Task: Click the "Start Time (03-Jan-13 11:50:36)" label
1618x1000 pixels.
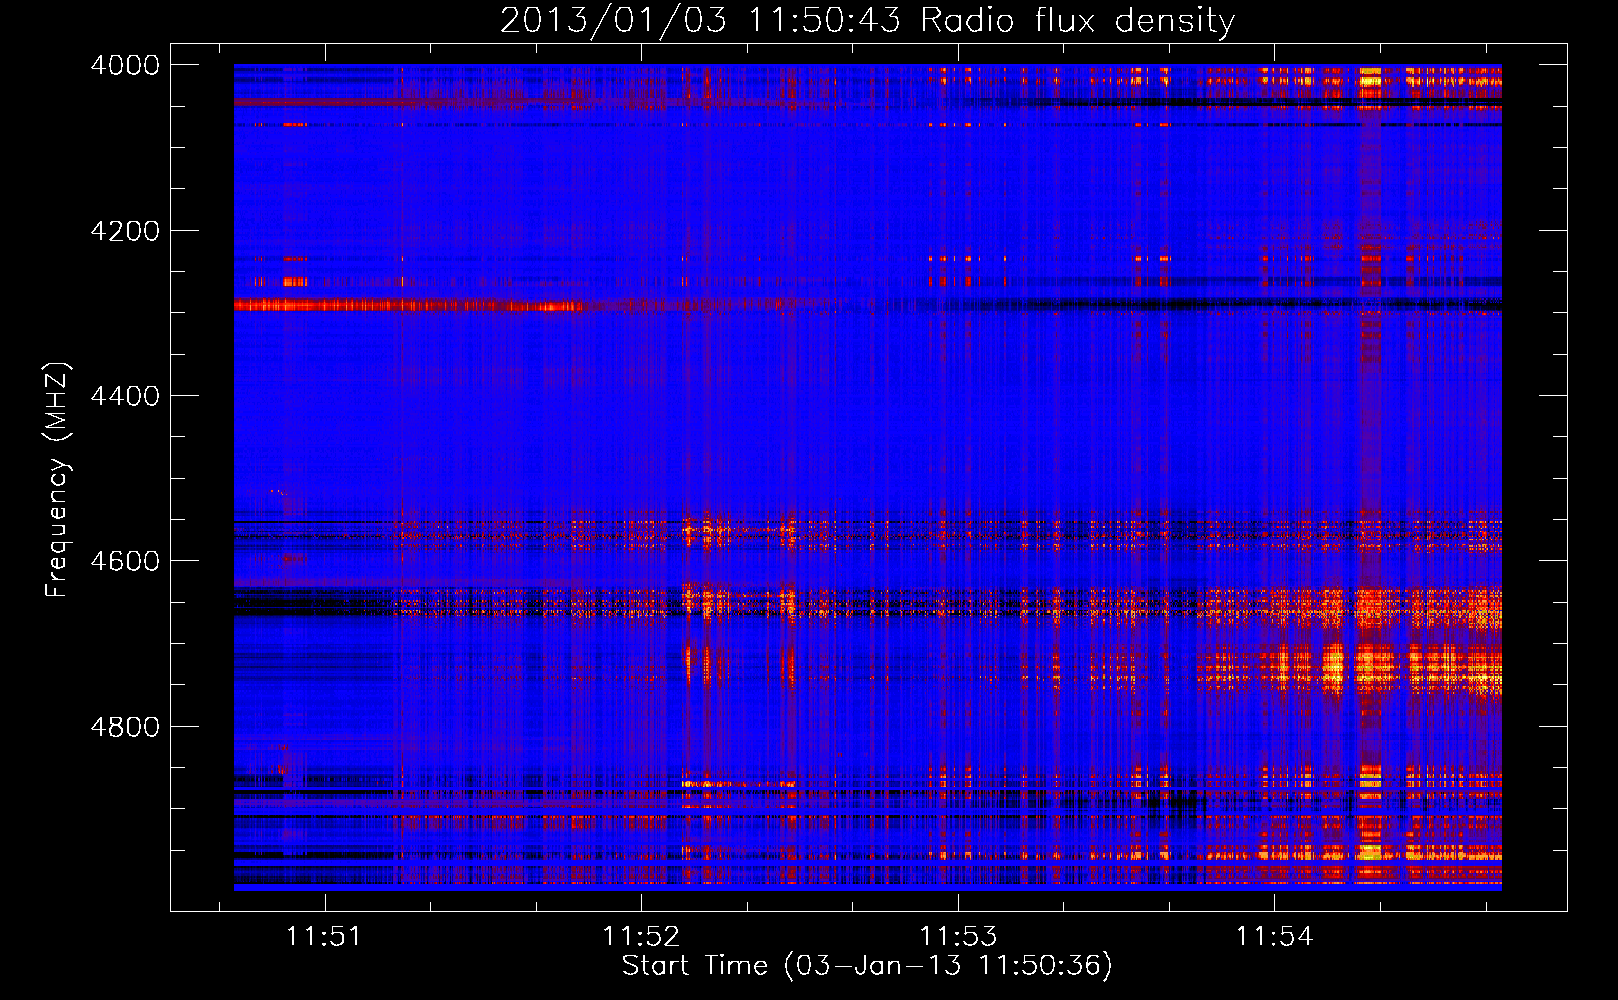Action: pos(867,966)
